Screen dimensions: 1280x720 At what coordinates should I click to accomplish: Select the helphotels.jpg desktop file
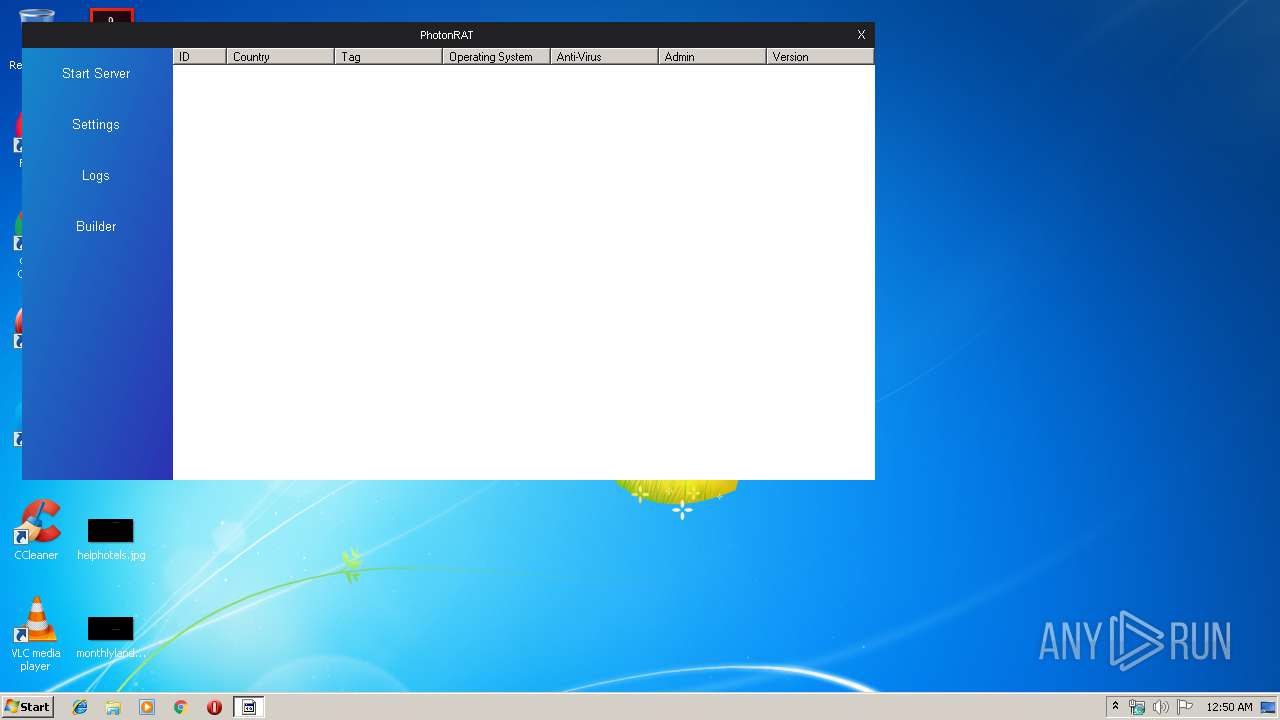coord(111,538)
